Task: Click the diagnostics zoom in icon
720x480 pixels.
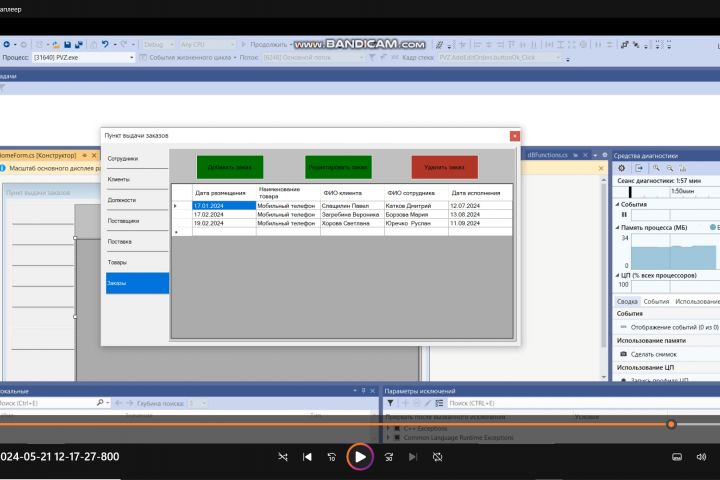Action: [x=657, y=169]
